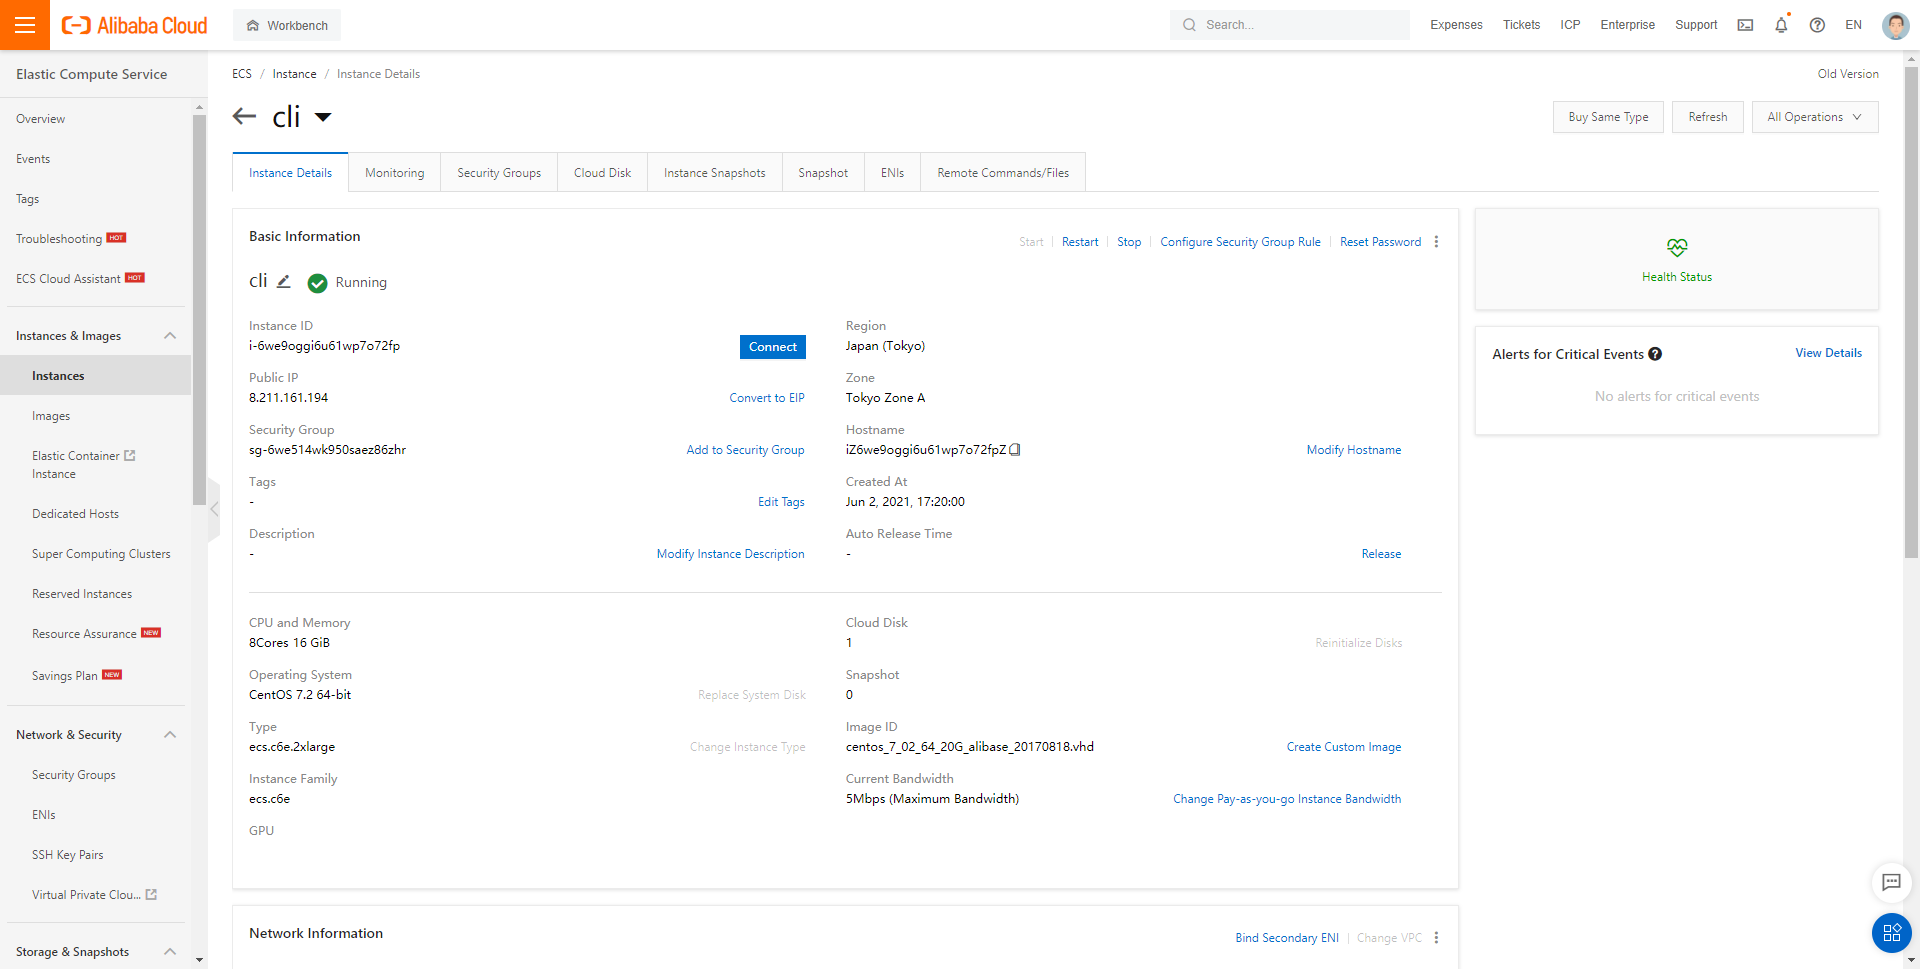This screenshot has width=1920, height=969.
Task: Click Add to Security Group
Action: (745, 450)
